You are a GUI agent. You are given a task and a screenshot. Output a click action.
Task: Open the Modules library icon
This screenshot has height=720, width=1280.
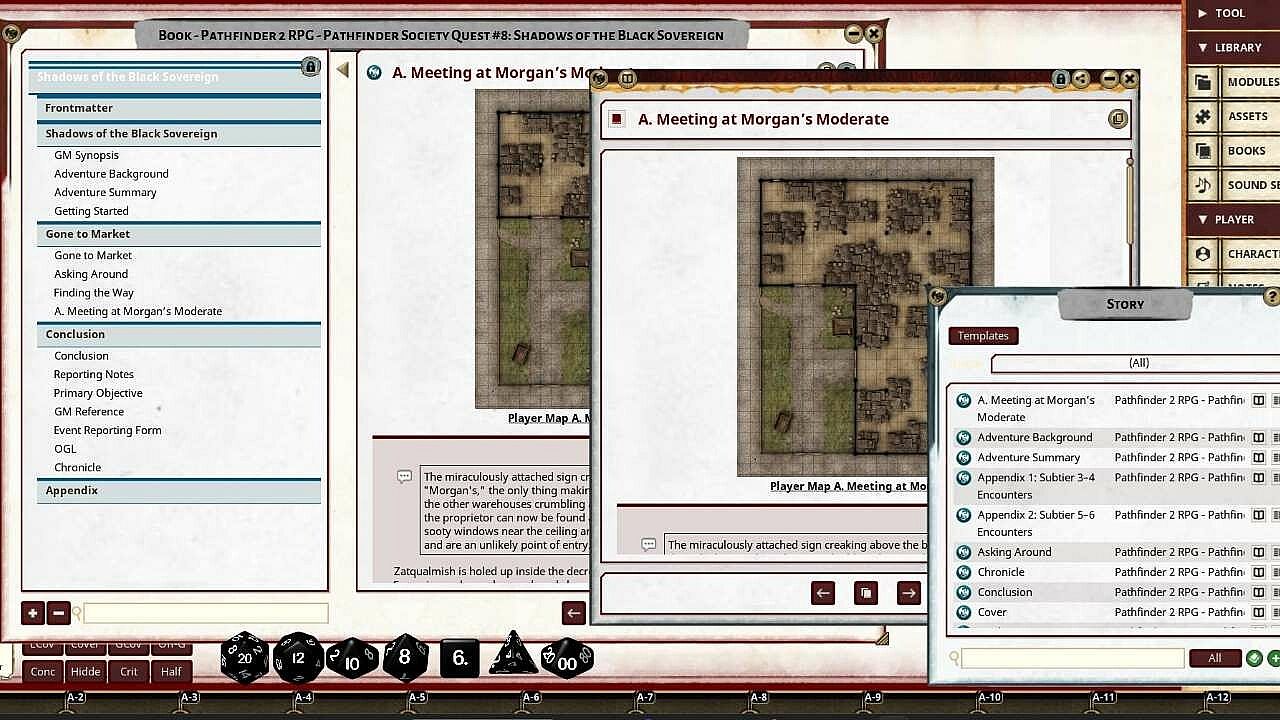pos(1203,82)
